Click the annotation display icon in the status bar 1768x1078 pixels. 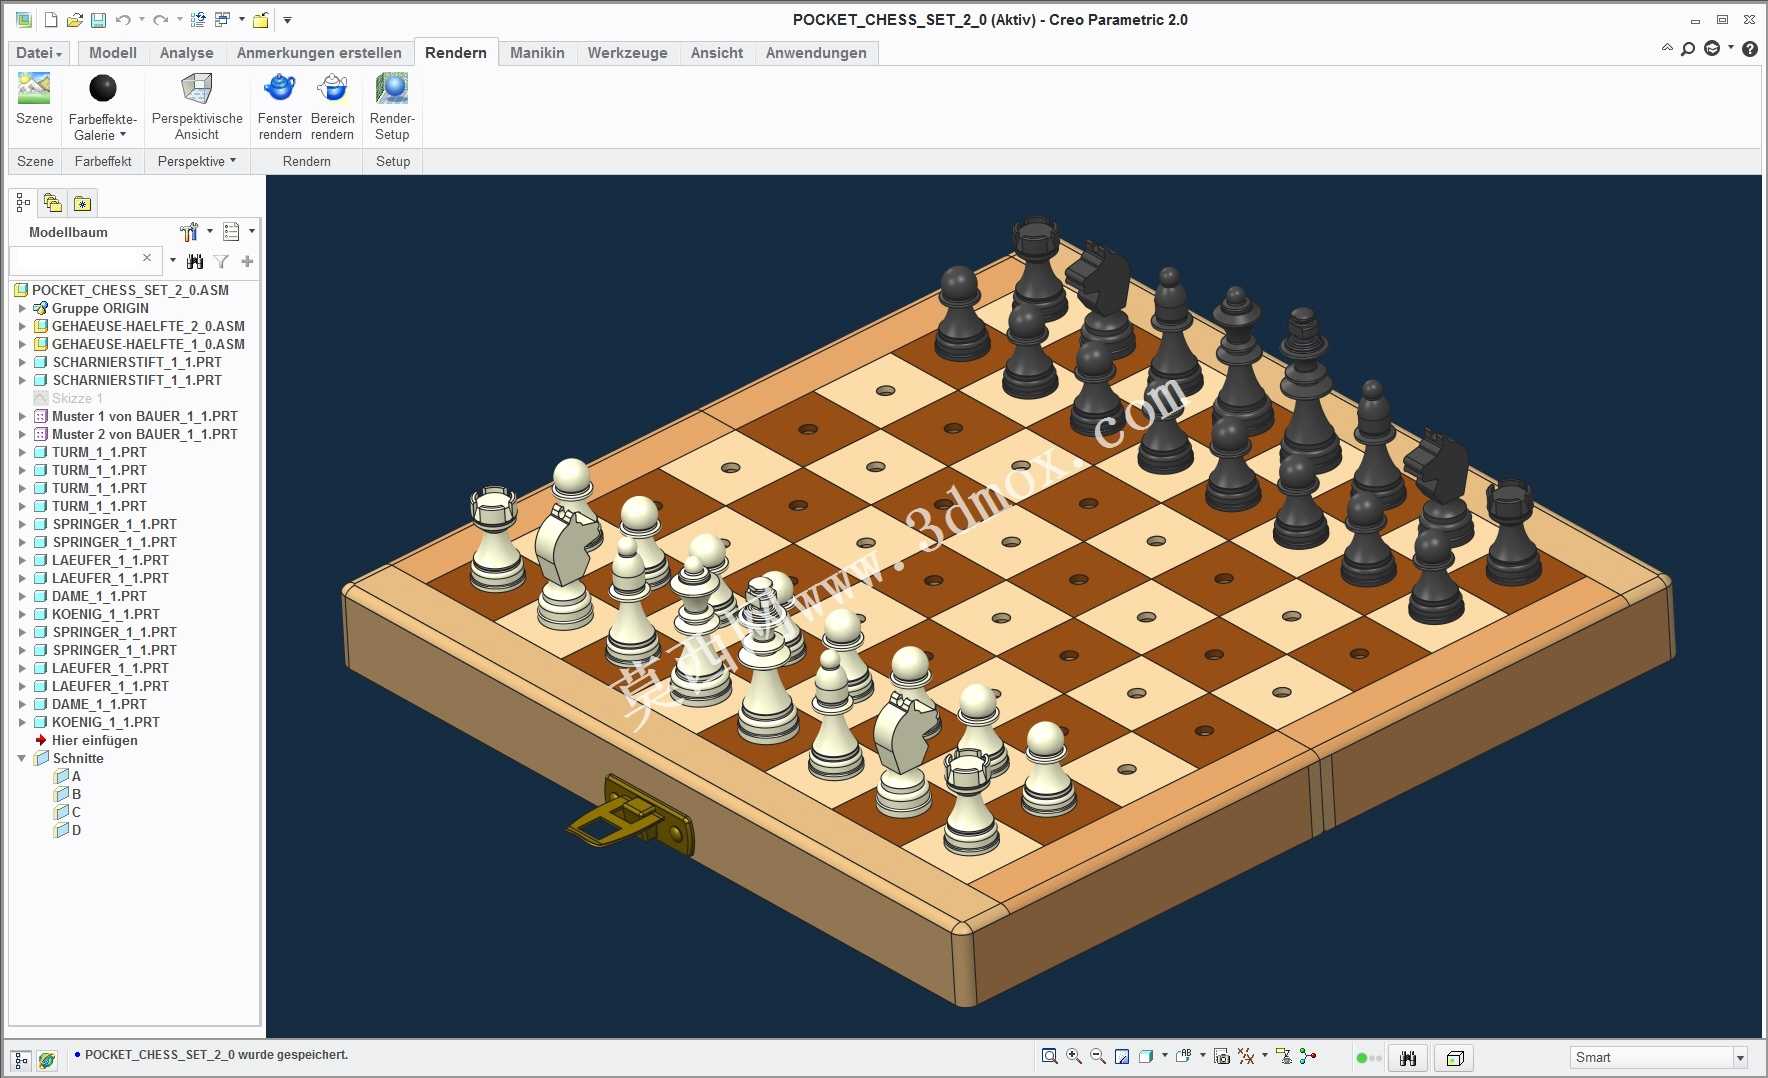click(x=1283, y=1057)
